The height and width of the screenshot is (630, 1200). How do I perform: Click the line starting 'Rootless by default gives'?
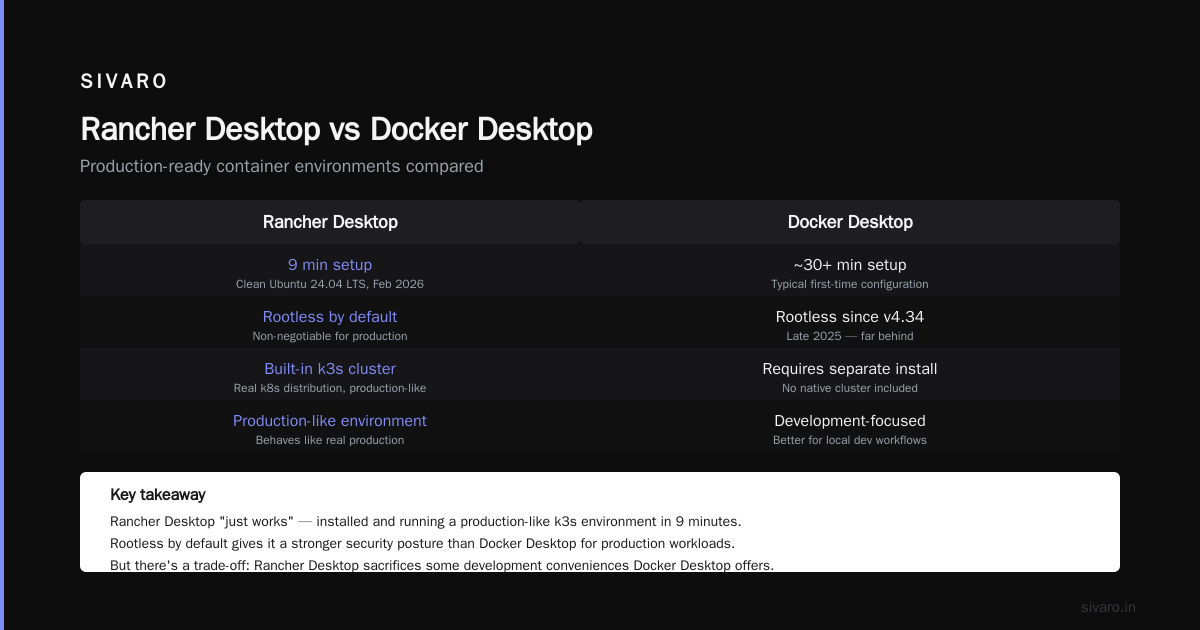click(422, 544)
